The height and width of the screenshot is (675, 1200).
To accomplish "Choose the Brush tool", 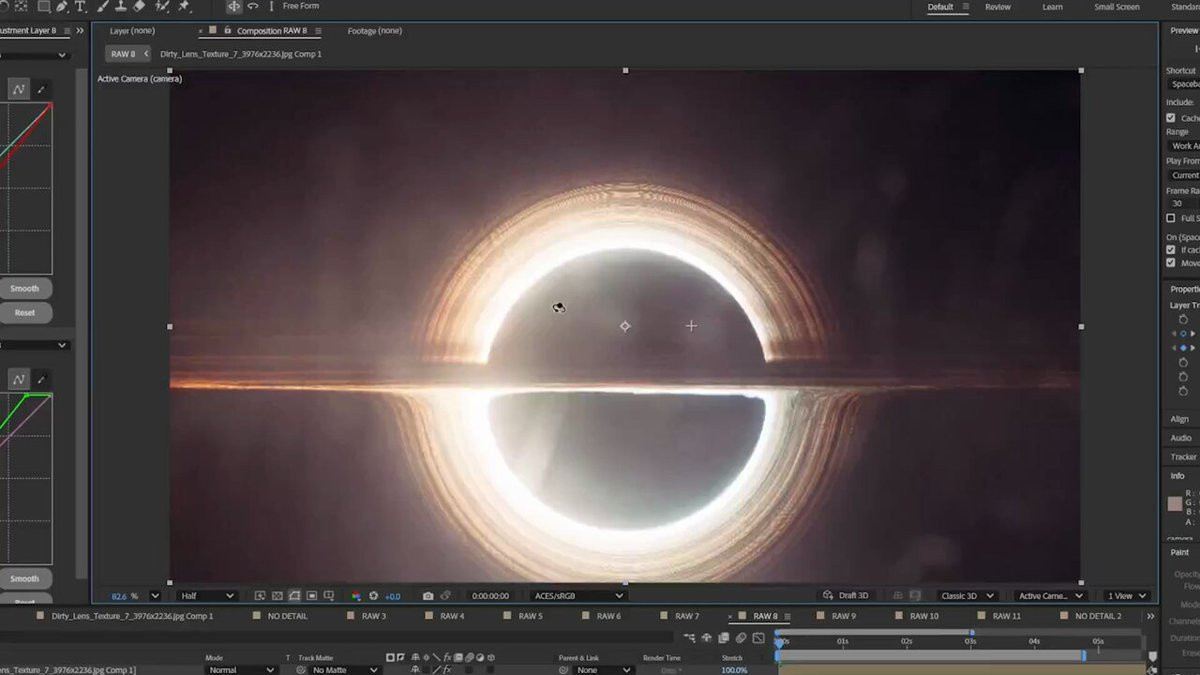I will click(x=102, y=6).
